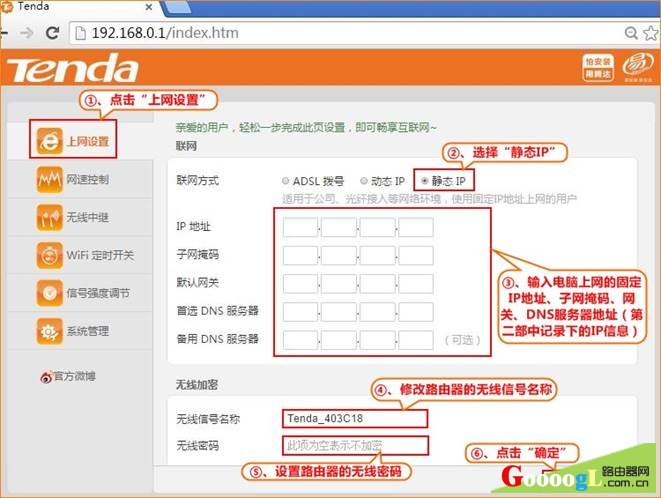Viewport: 661px width, 498px height.
Task: Open 网速控制 speed control icon
Action: tap(50, 179)
